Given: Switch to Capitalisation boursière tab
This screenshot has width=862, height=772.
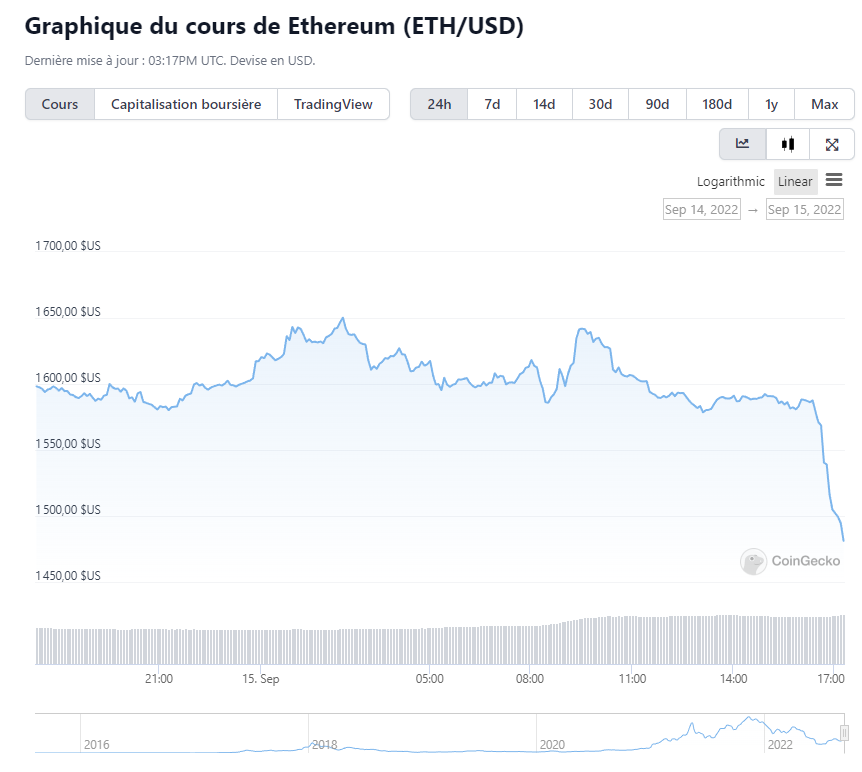Looking at the screenshot, I should point(186,104).
